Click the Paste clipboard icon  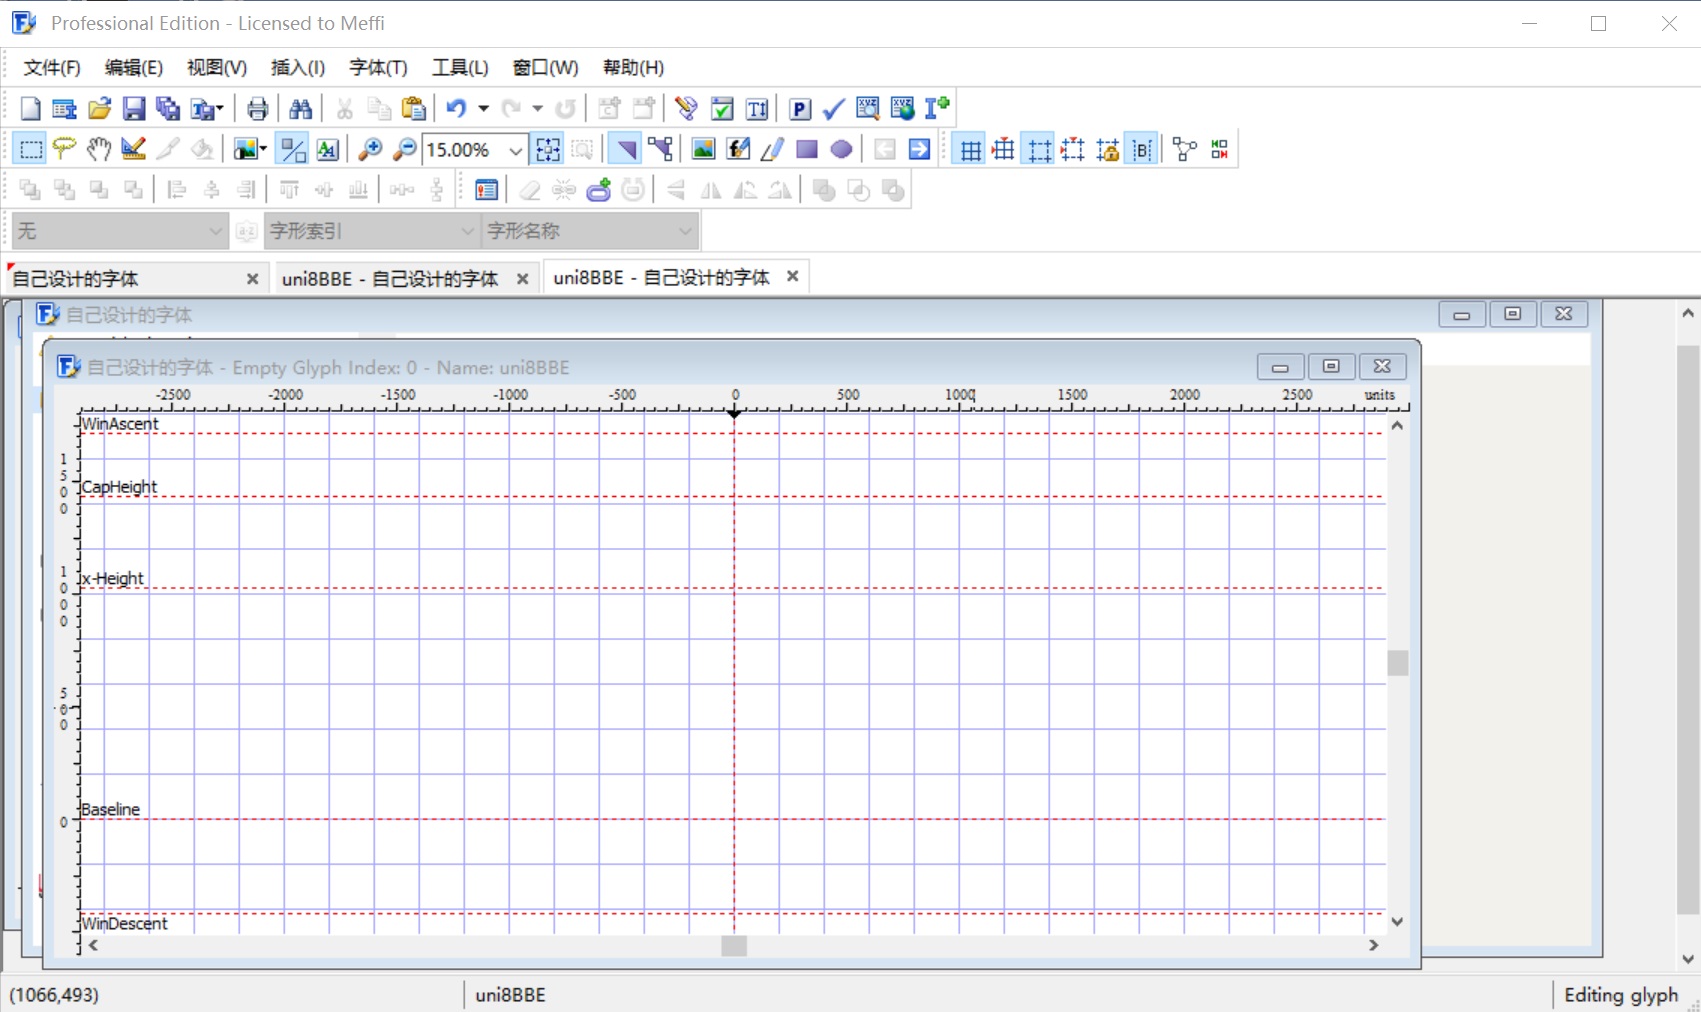pos(413,108)
